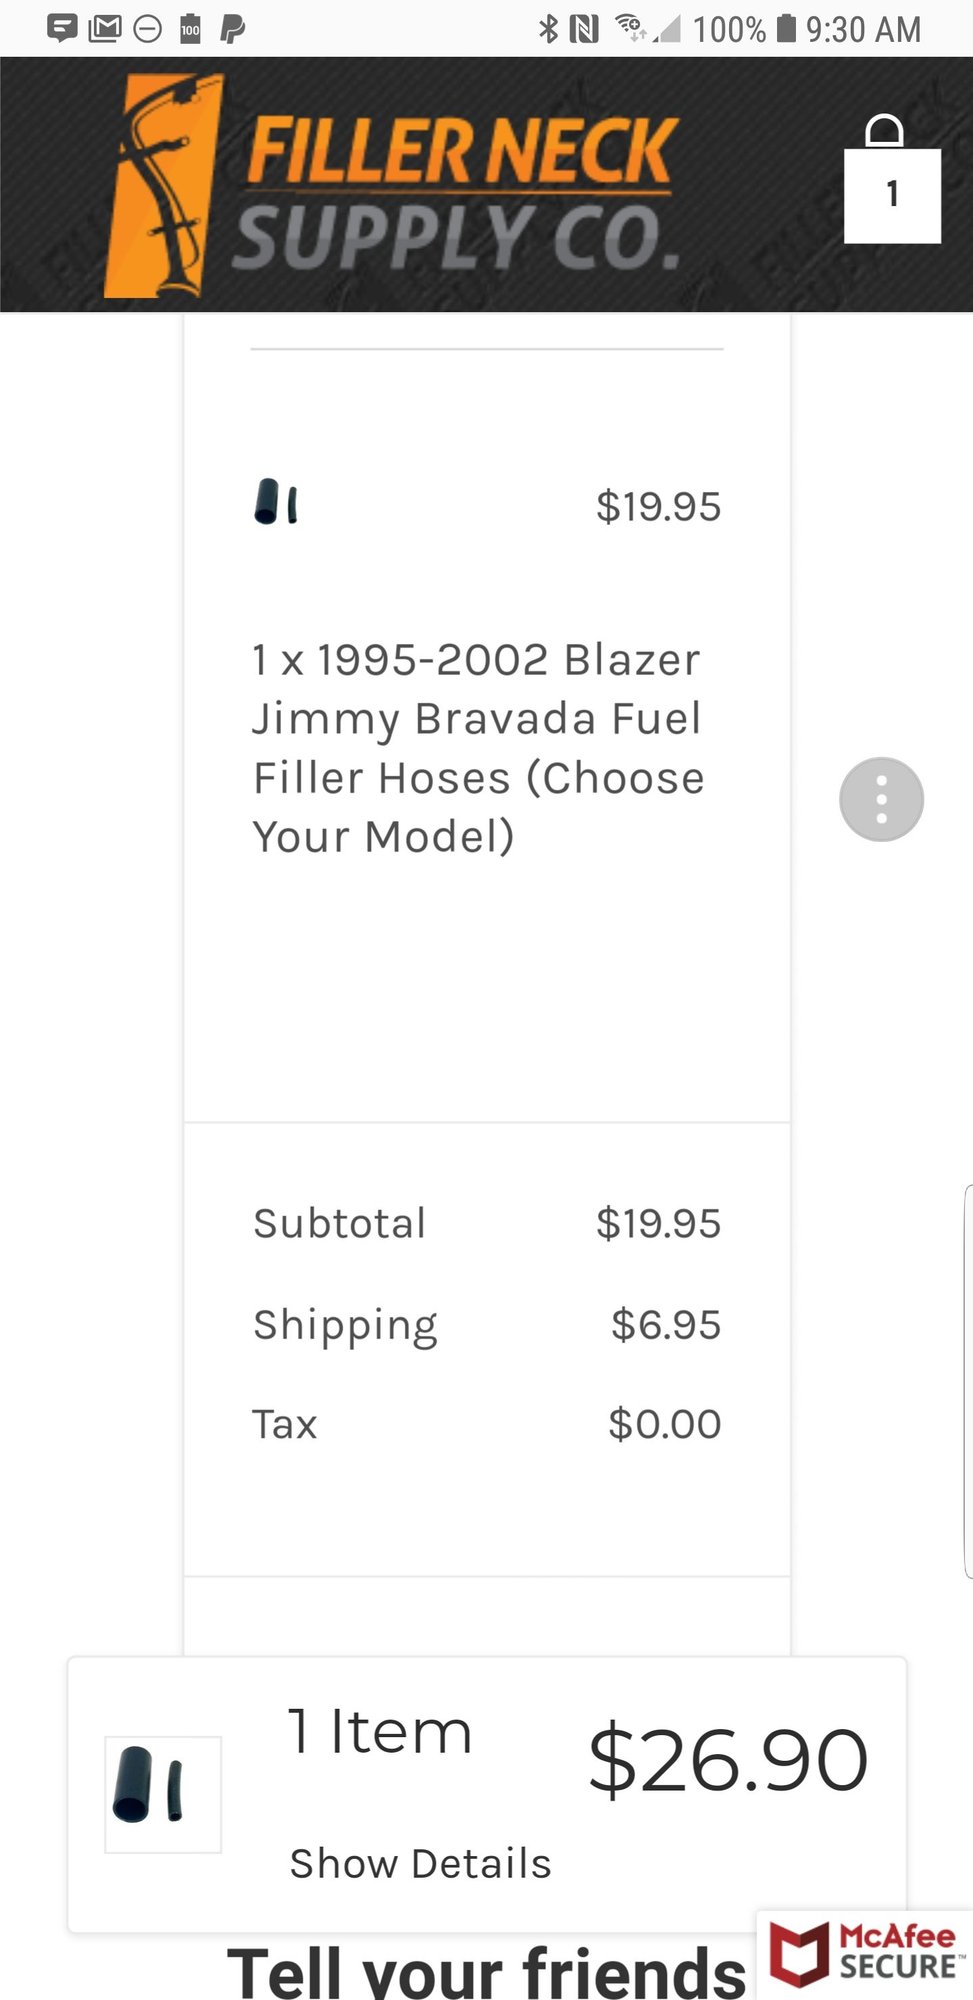The height and width of the screenshot is (2000, 973).
Task: Tap the PayPal notification icon in status bar
Action: (x=232, y=29)
